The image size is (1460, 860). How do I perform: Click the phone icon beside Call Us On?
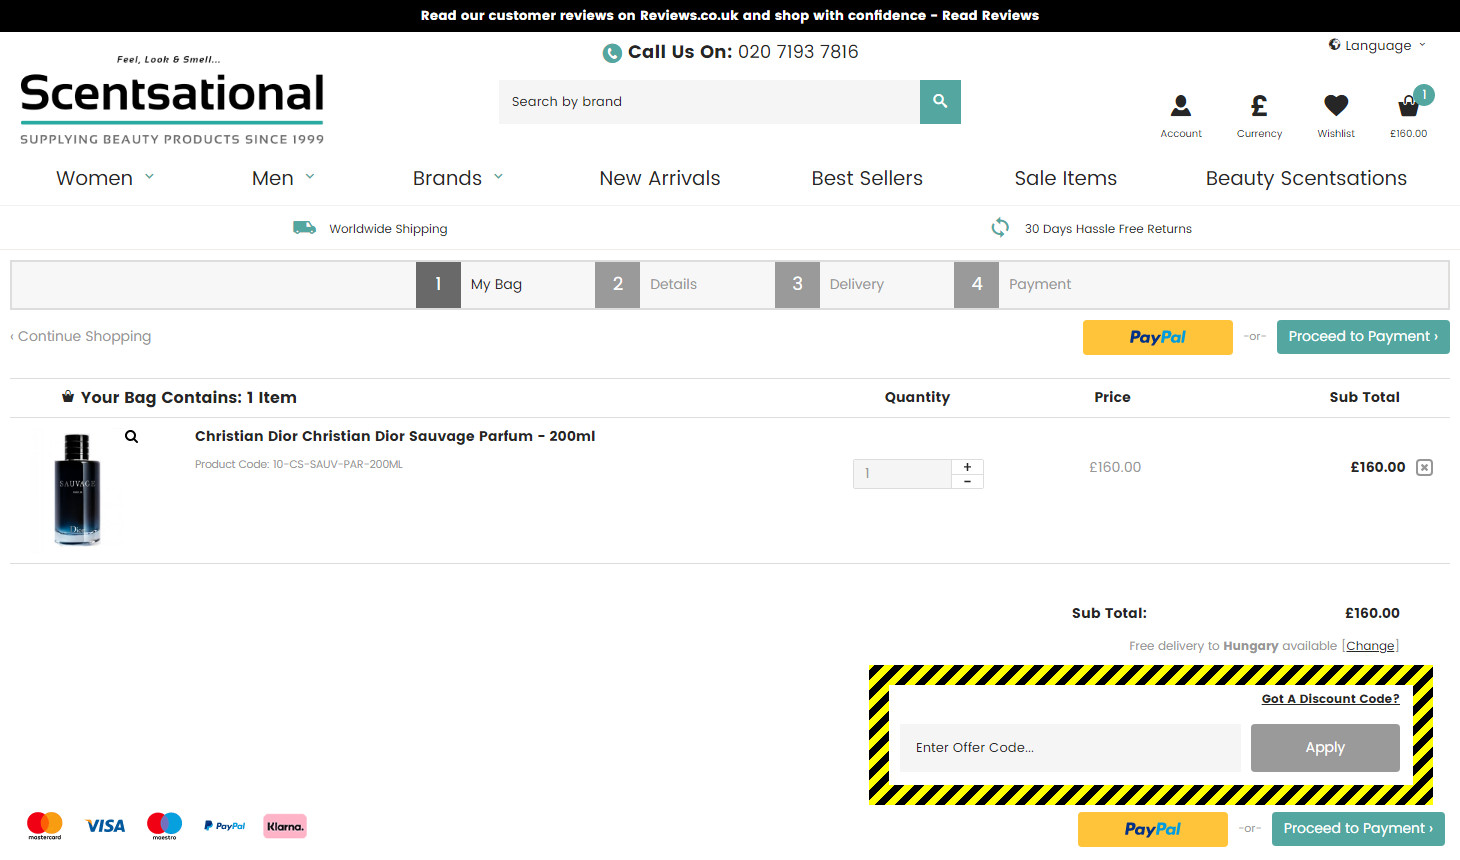click(612, 53)
